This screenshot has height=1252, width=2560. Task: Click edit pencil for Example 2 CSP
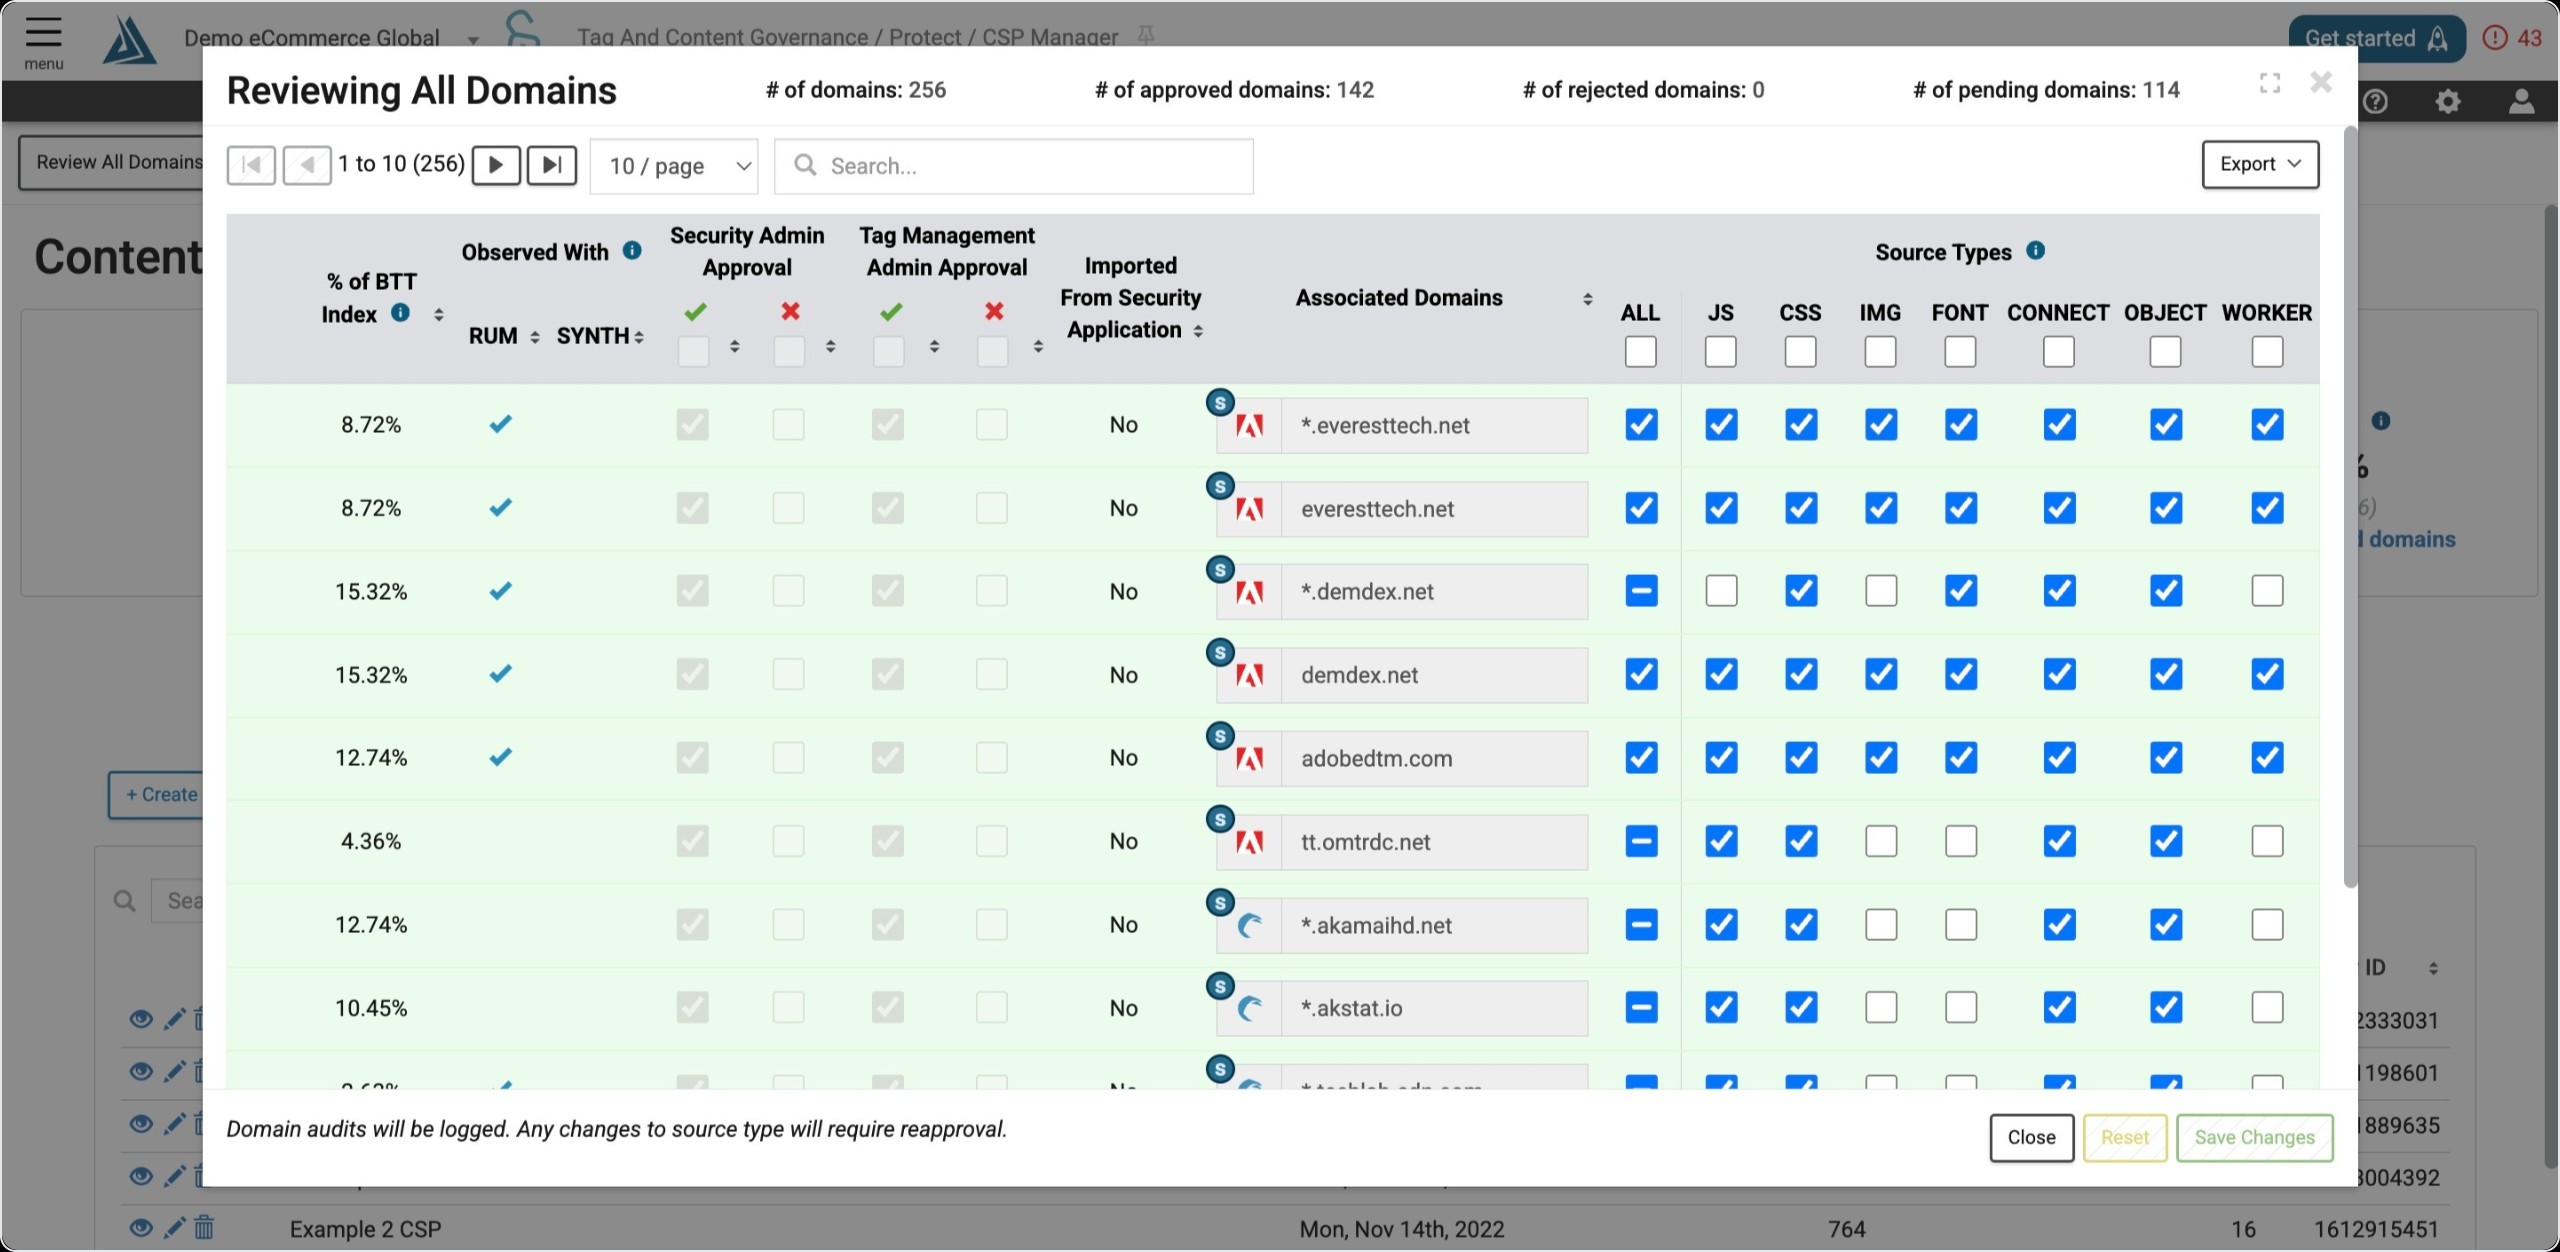(174, 1228)
